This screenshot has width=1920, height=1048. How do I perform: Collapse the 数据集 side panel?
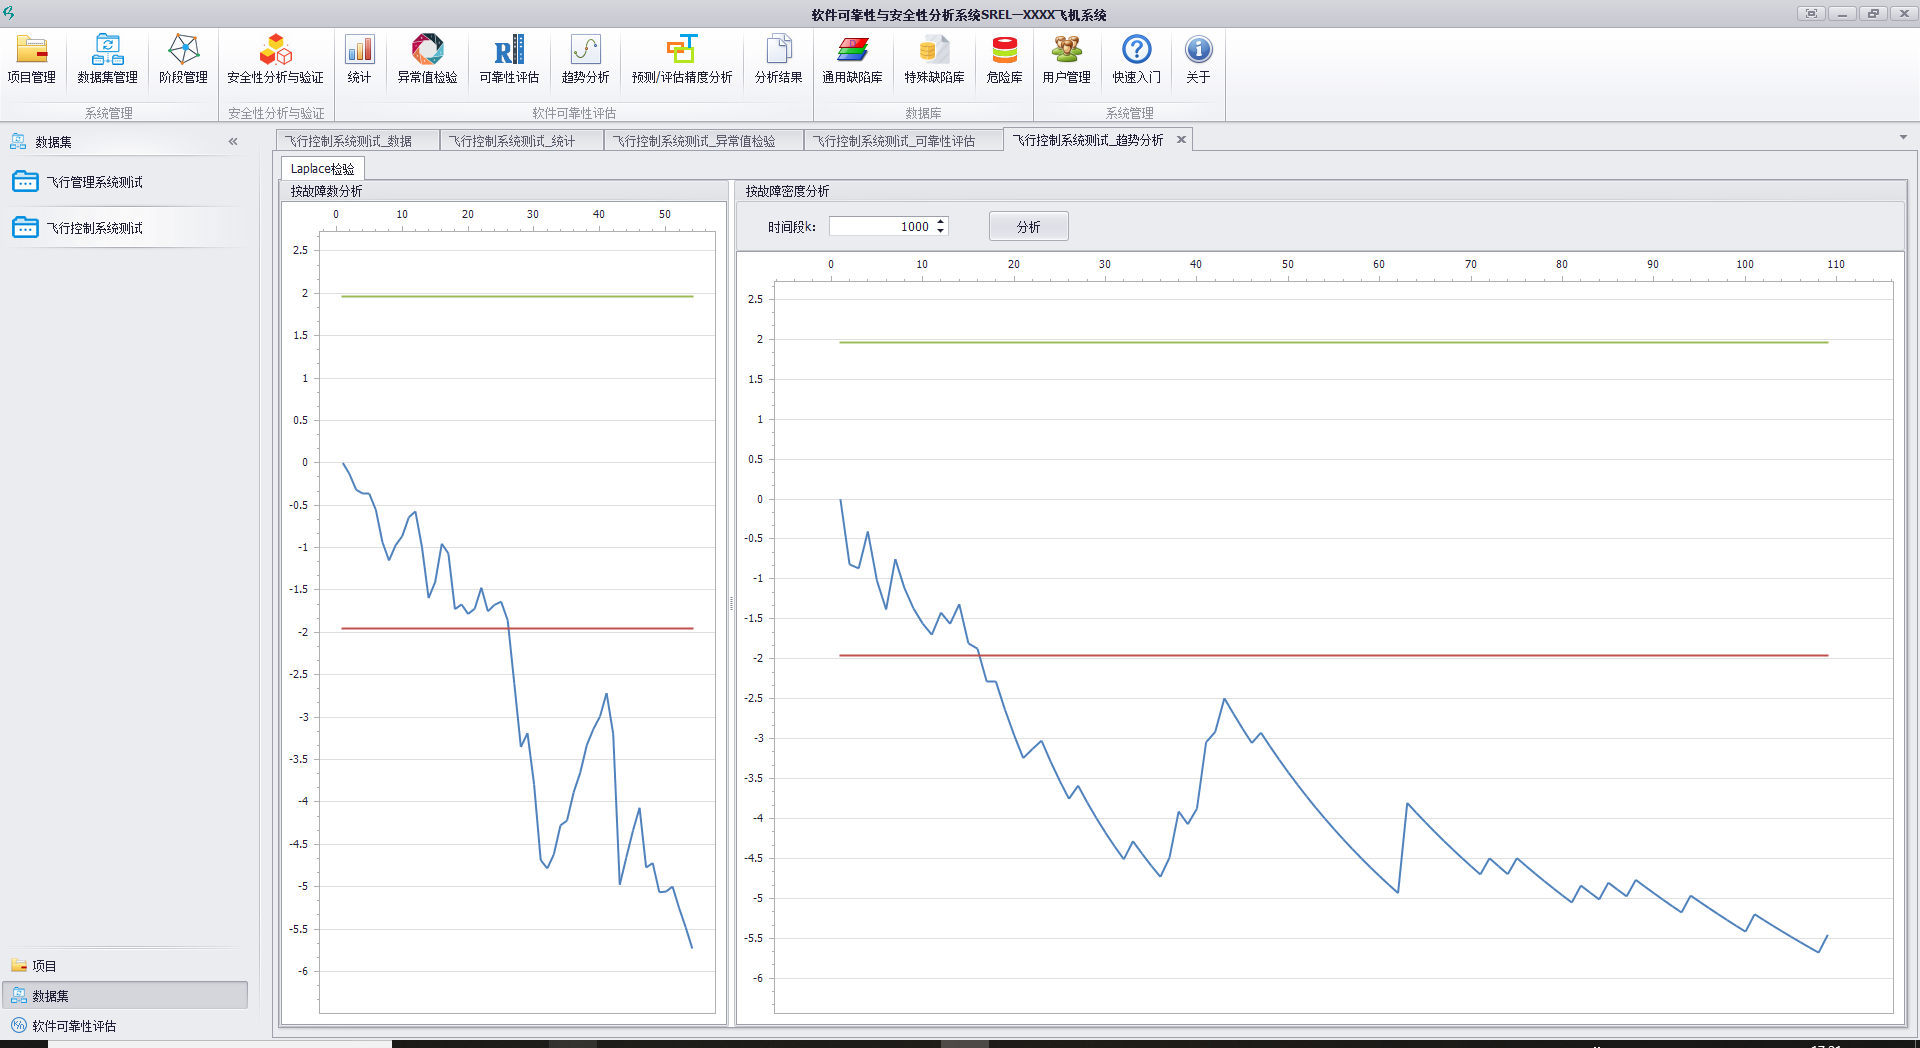(x=233, y=142)
